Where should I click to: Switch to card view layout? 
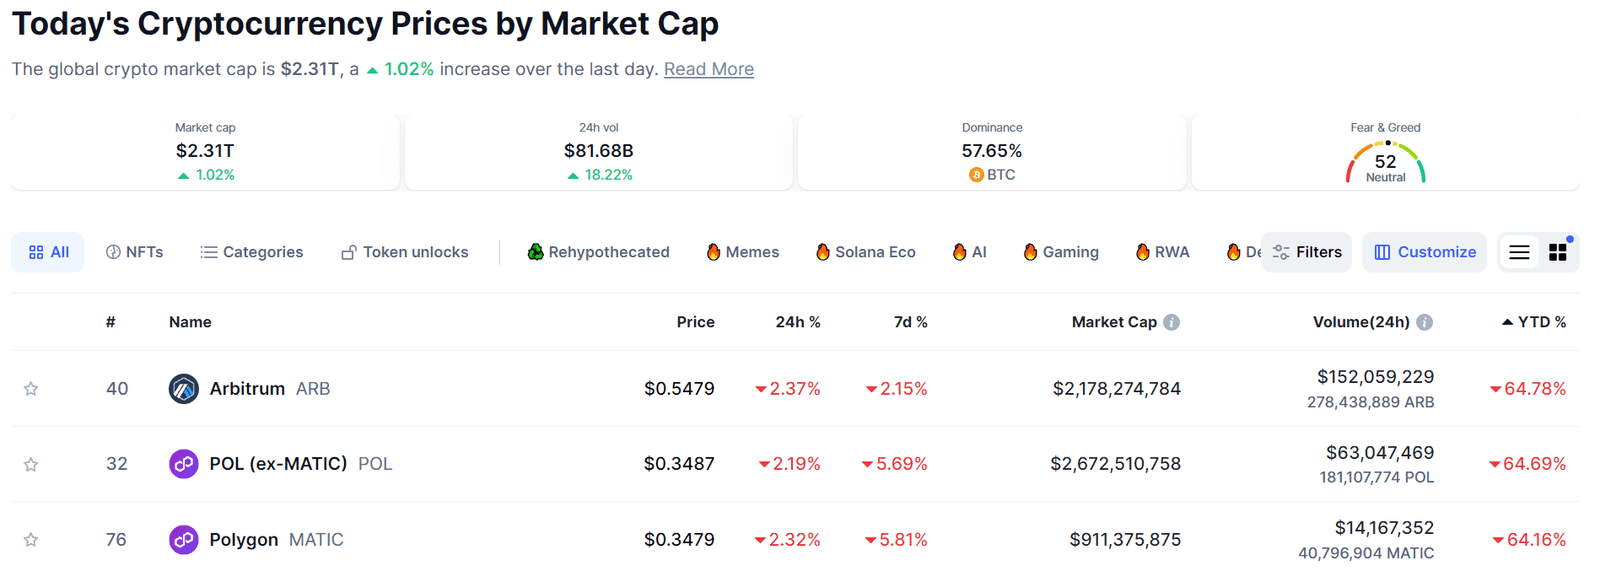point(1557,252)
